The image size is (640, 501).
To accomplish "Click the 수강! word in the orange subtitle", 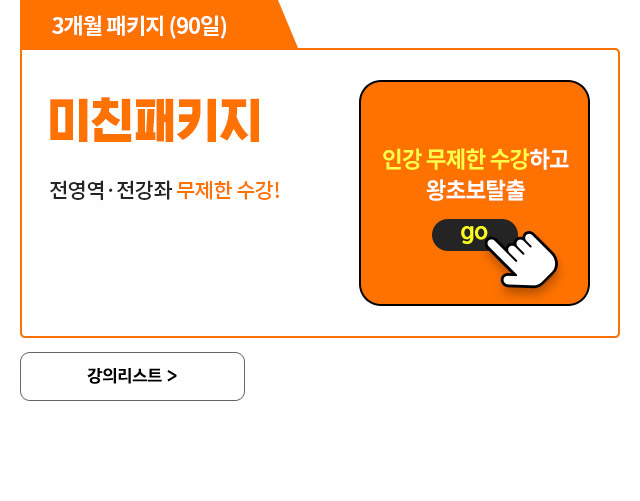I will coord(258,190).
